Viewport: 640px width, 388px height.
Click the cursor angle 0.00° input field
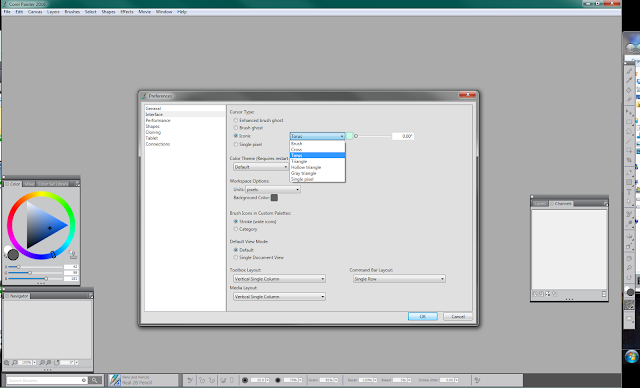tap(403, 136)
